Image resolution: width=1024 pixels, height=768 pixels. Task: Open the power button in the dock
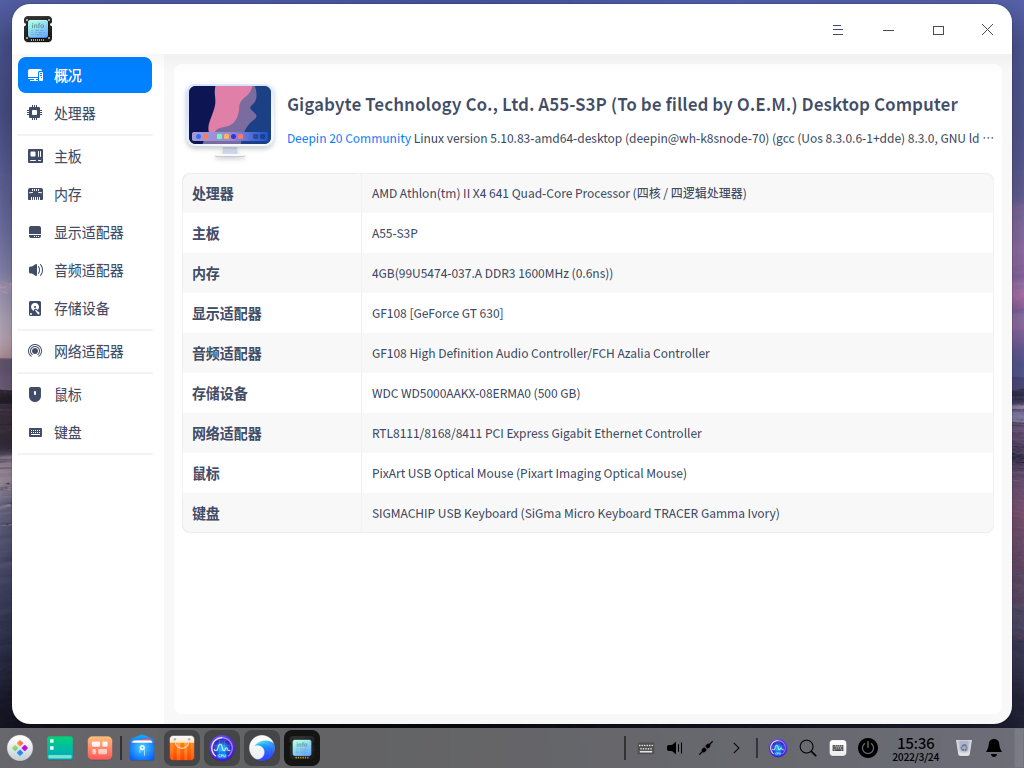[868, 748]
